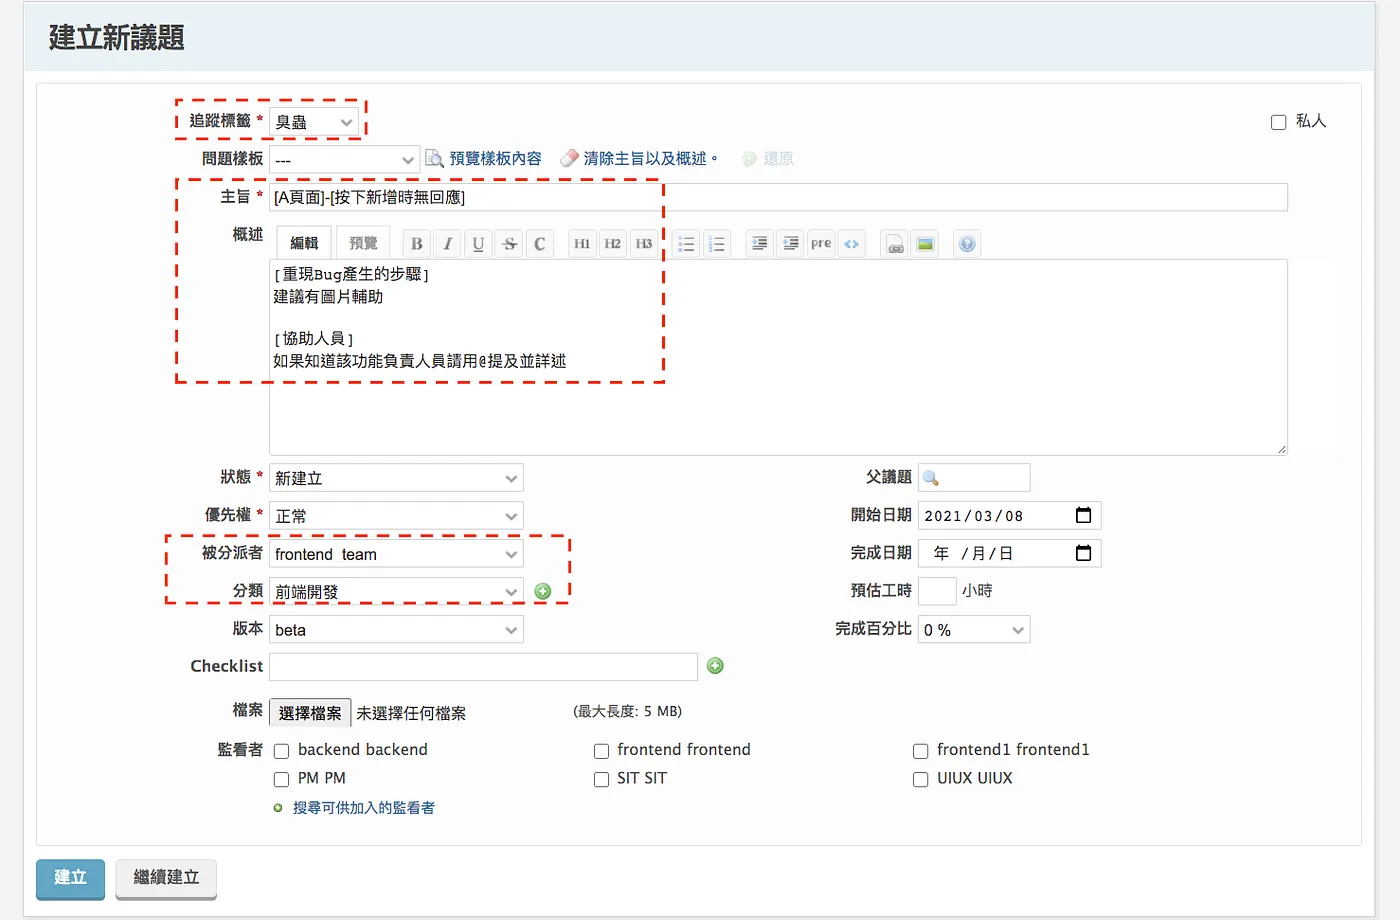Open text formatting help icon

[967, 244]
